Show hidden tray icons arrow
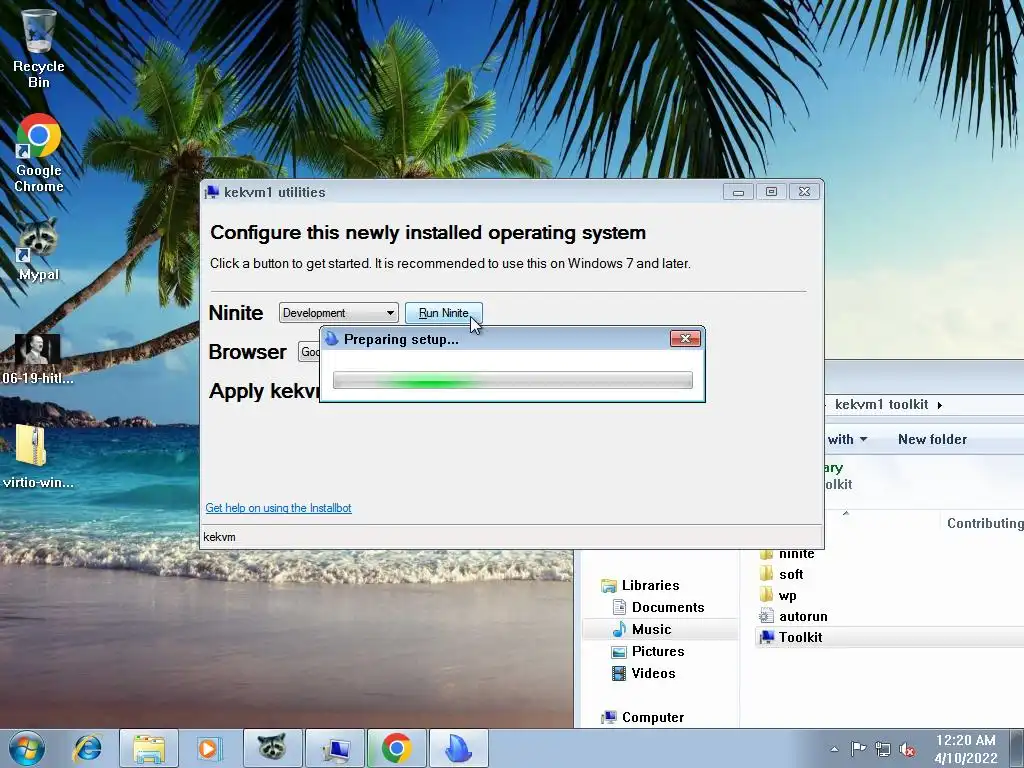This screenshot has height=768, width=1024. pyautogui.click(x=835, y=749)
